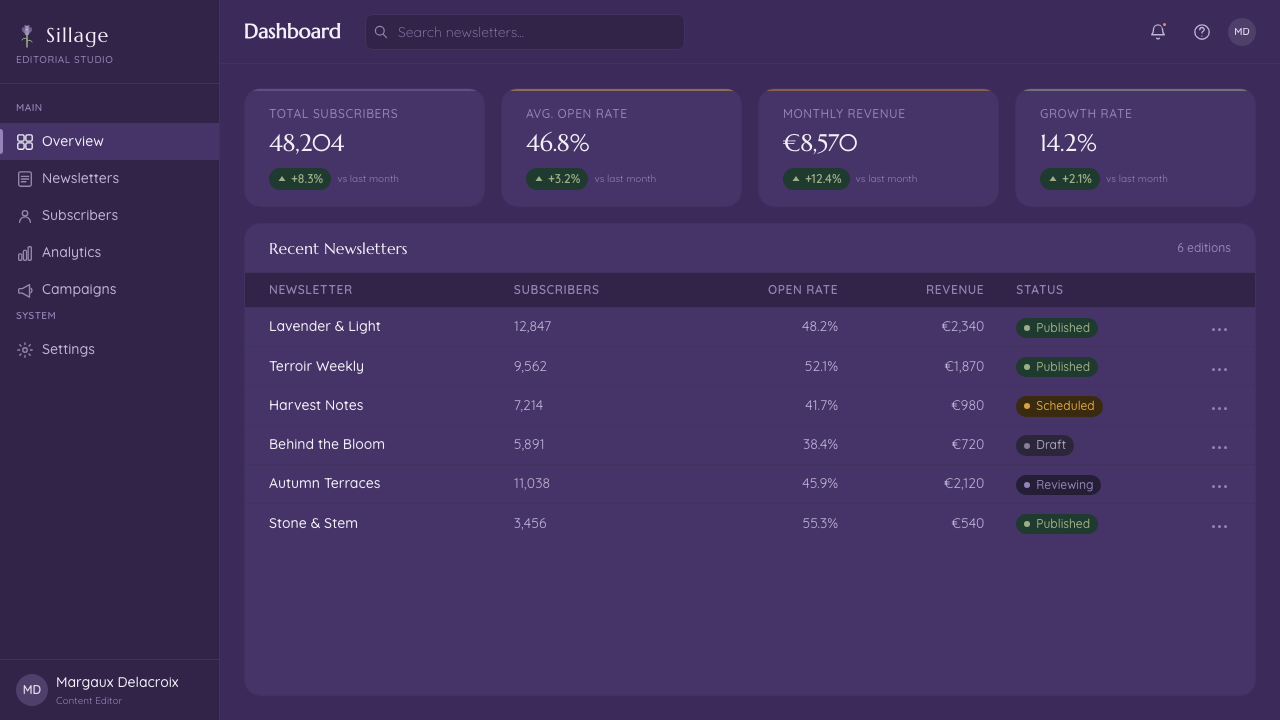The image size is (1280, 720).
Task: Click the Analytics bar chart icon
Action: [25, 253]
